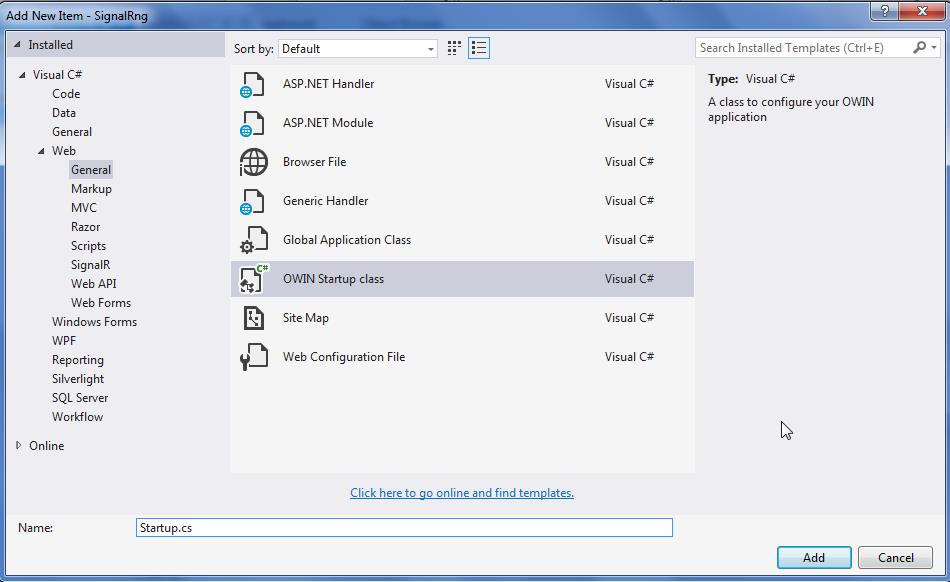Click the OWIN Startup class icon
Viewport: 950px width, 582px height.
pos(254,279)
